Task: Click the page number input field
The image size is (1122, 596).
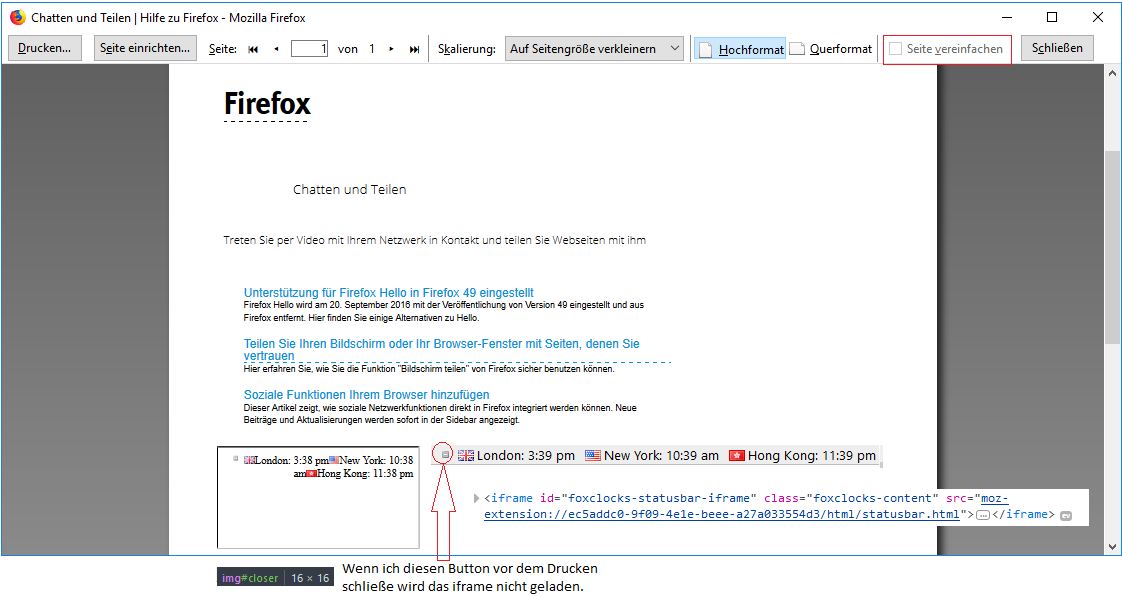Action: (x=309, y=49)
